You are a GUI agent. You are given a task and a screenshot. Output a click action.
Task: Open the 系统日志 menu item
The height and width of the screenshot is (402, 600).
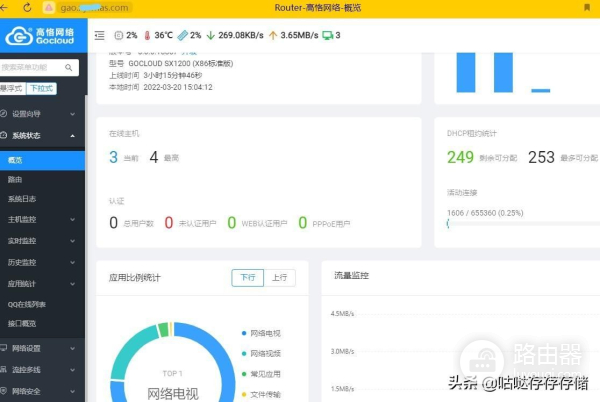[x=42, y=199]
